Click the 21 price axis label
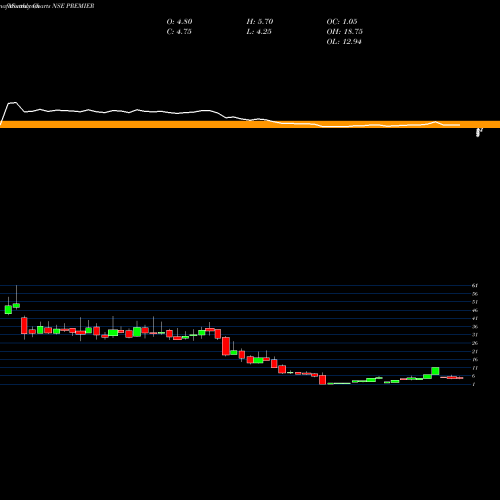Image resolution: width=500 pixels, height=500 pixels. pyautogui.click(x=475, y=351)
